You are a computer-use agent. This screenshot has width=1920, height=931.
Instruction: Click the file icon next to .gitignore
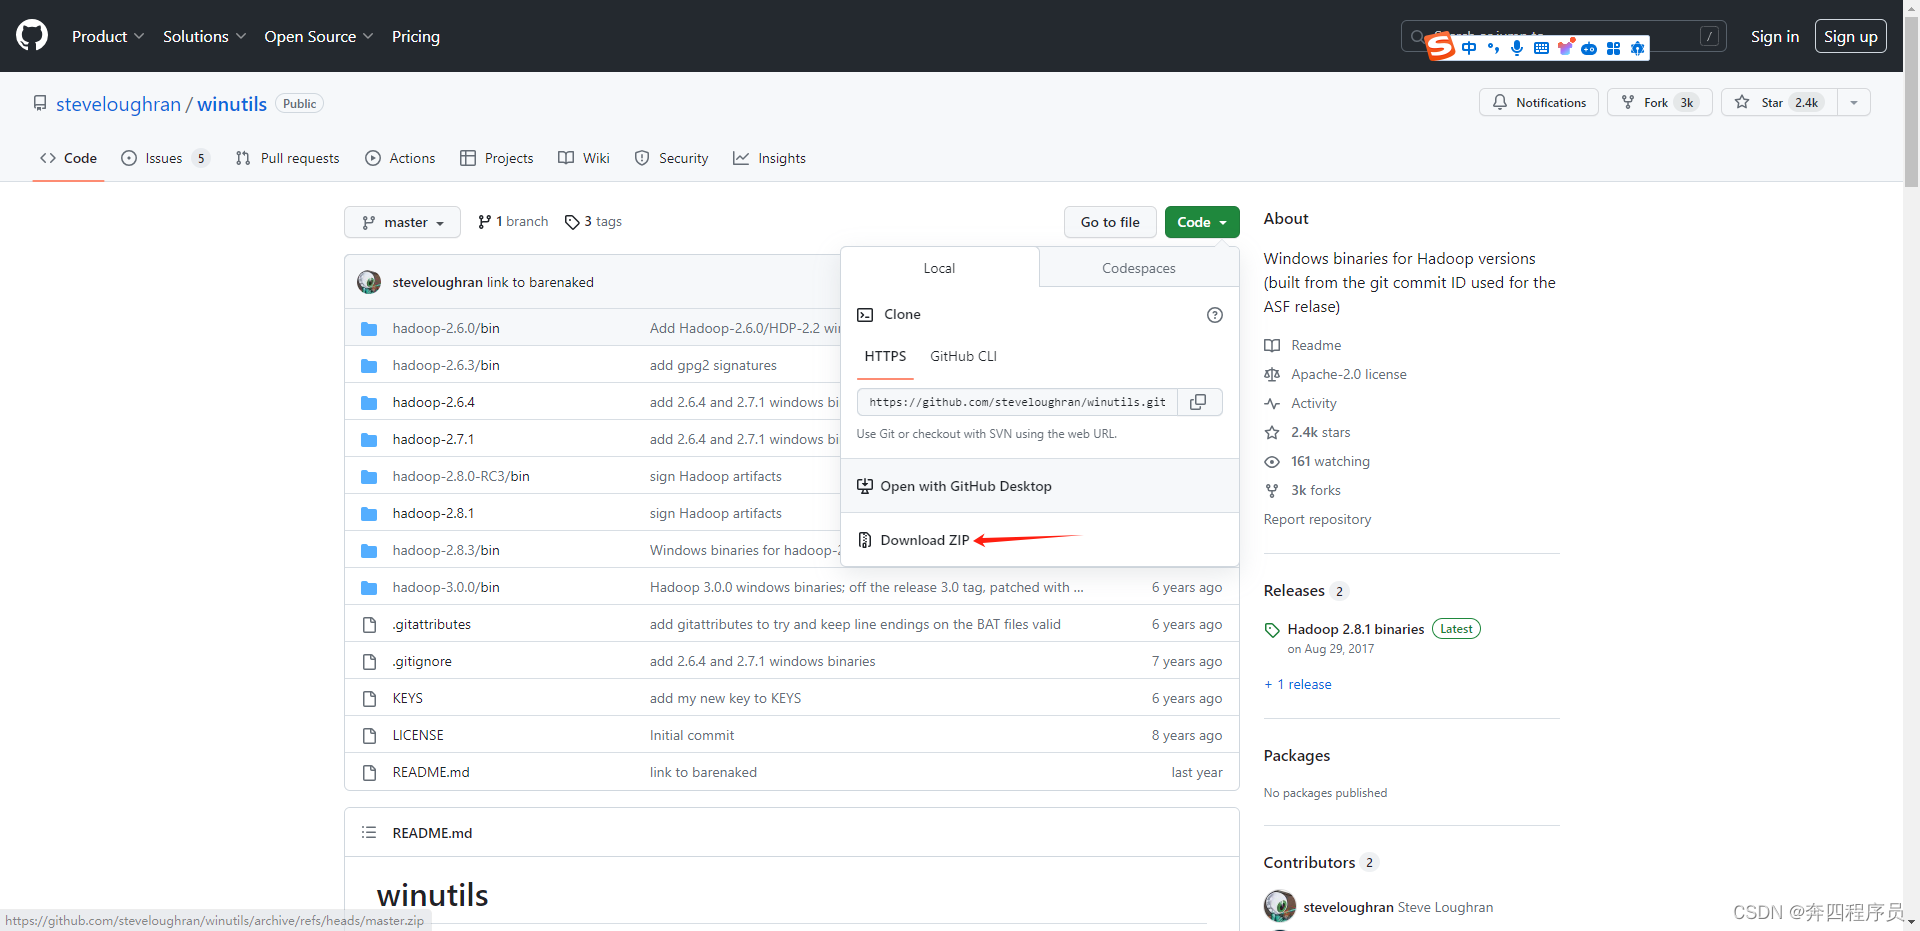coord(369,661)
